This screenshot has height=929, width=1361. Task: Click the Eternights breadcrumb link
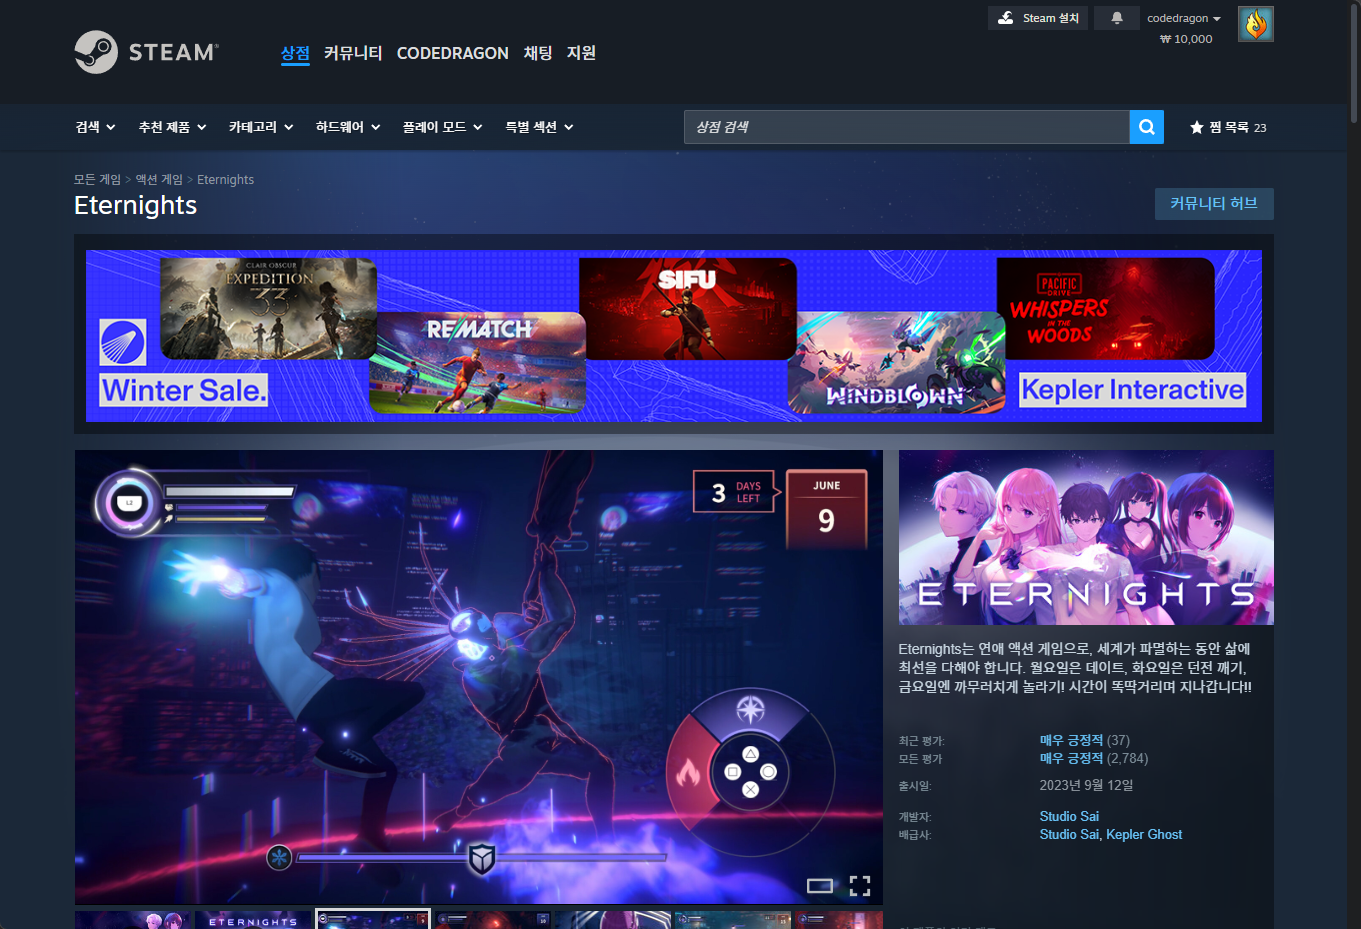click(x=225, y=180)
